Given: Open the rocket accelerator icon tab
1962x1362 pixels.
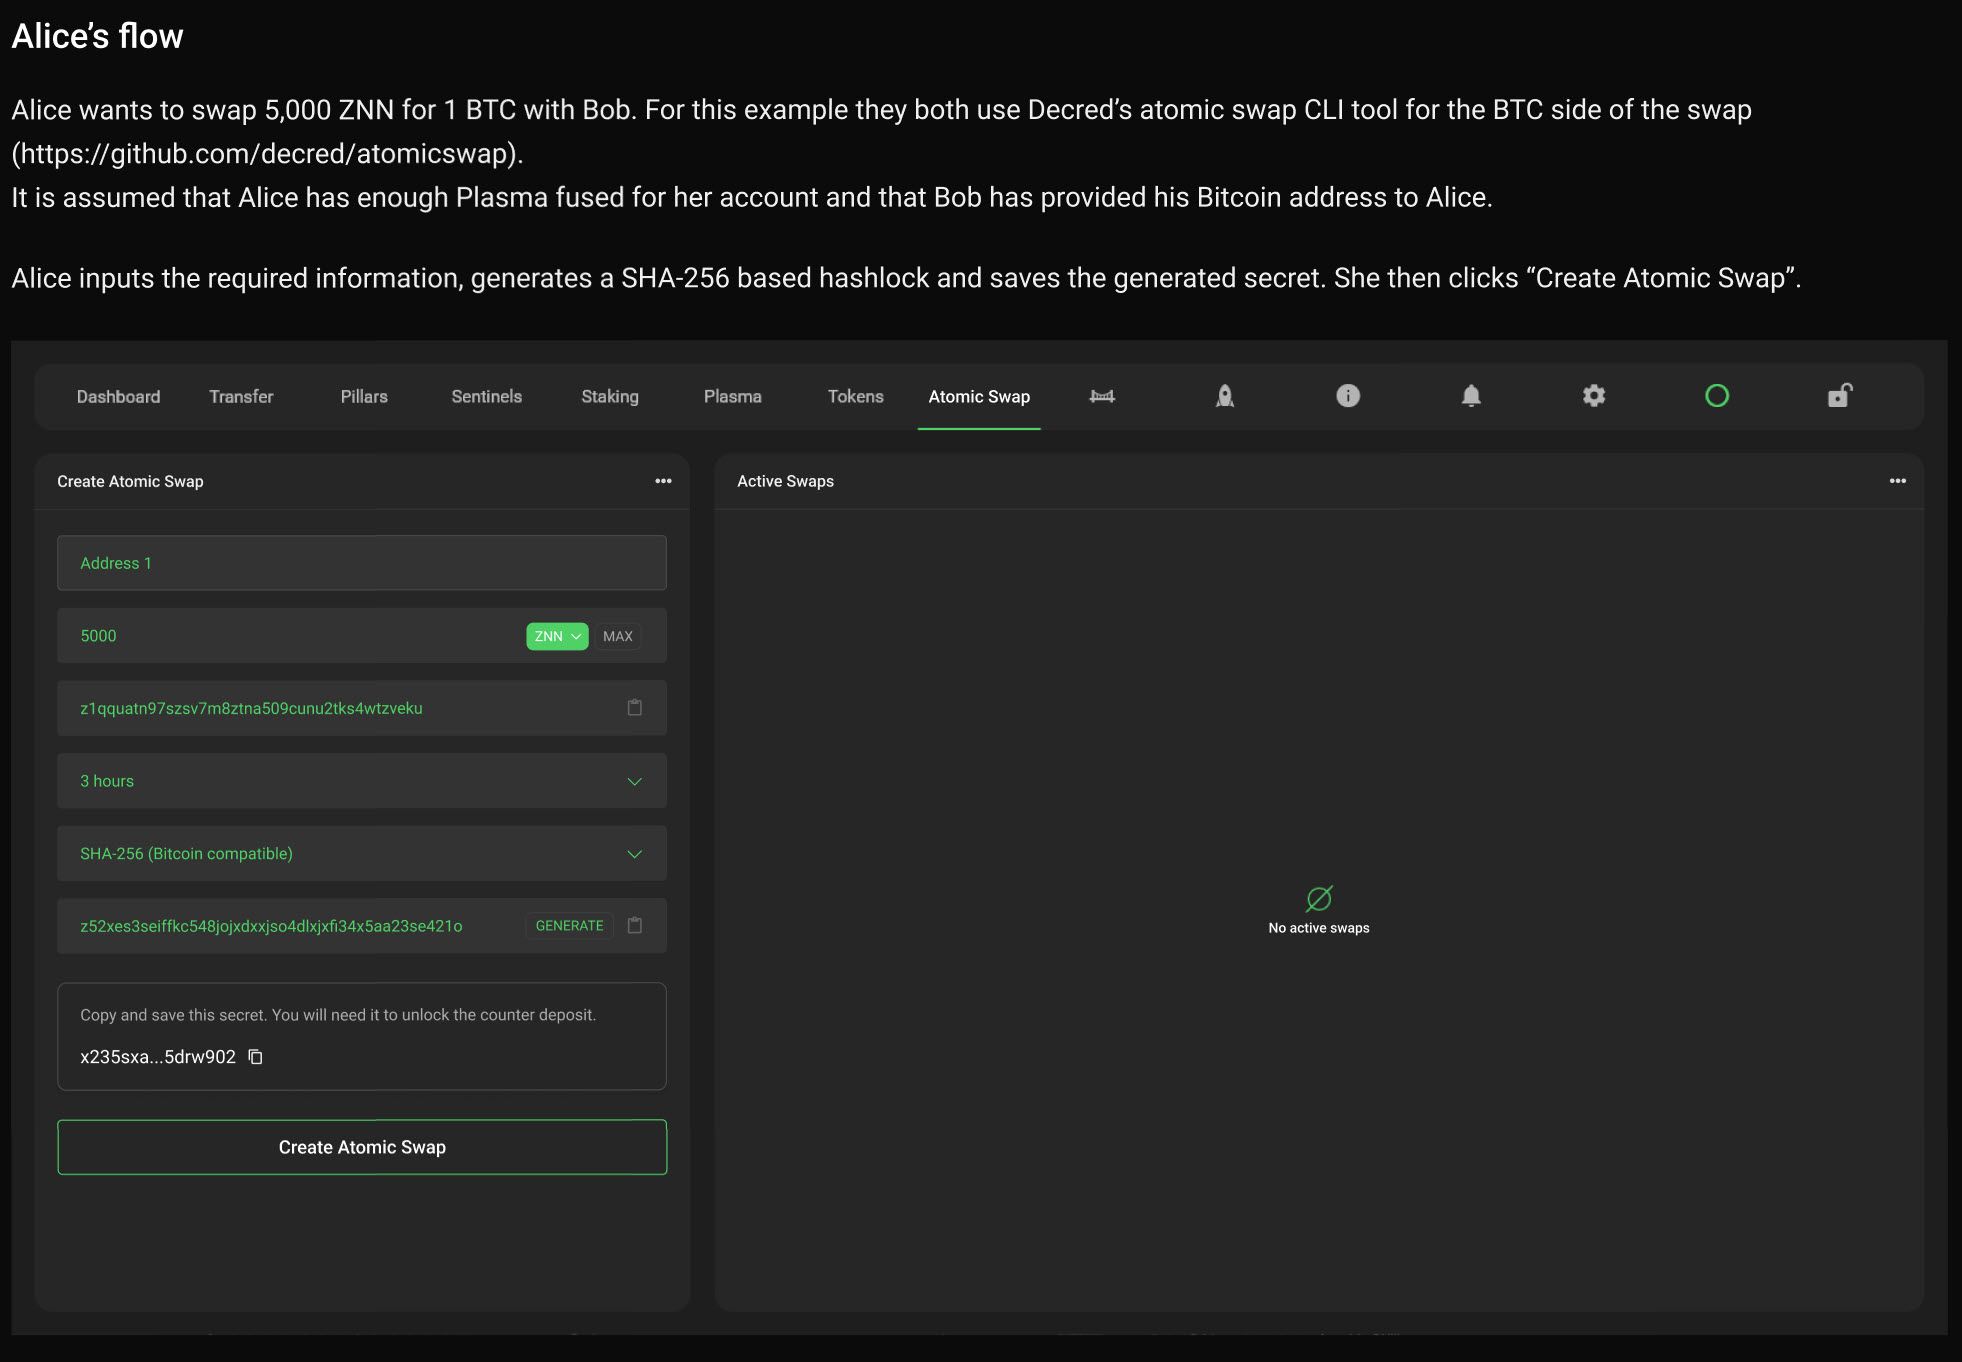Looking at the screenshot, I should click(1225, 396).
